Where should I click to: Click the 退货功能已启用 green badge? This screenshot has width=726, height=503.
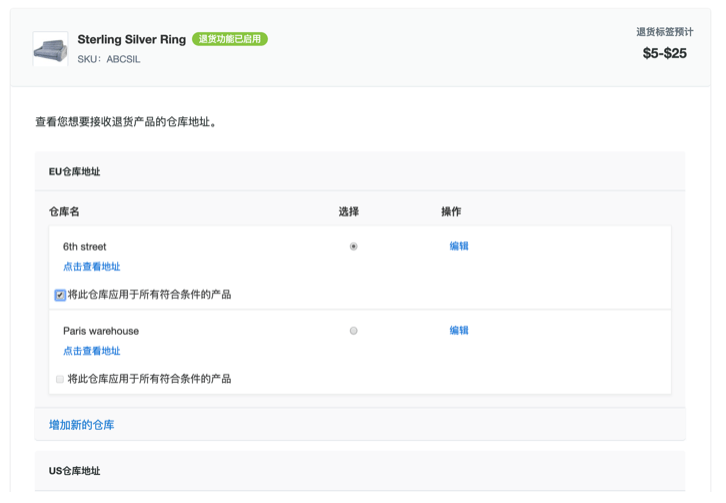coord(230,39)
